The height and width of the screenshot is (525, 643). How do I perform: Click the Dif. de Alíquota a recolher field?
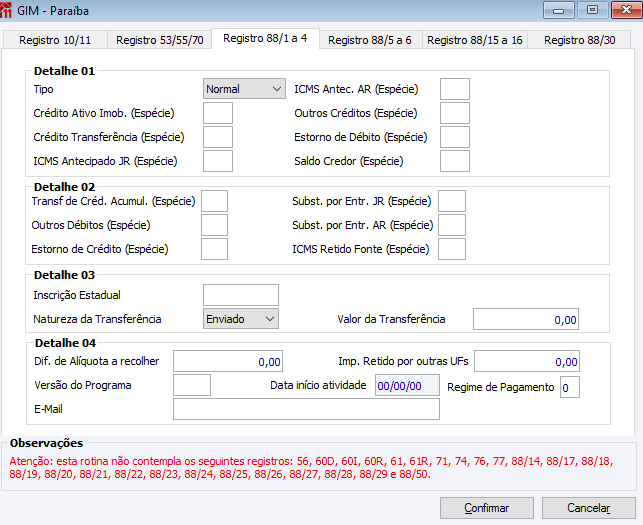tap(228, 361)
